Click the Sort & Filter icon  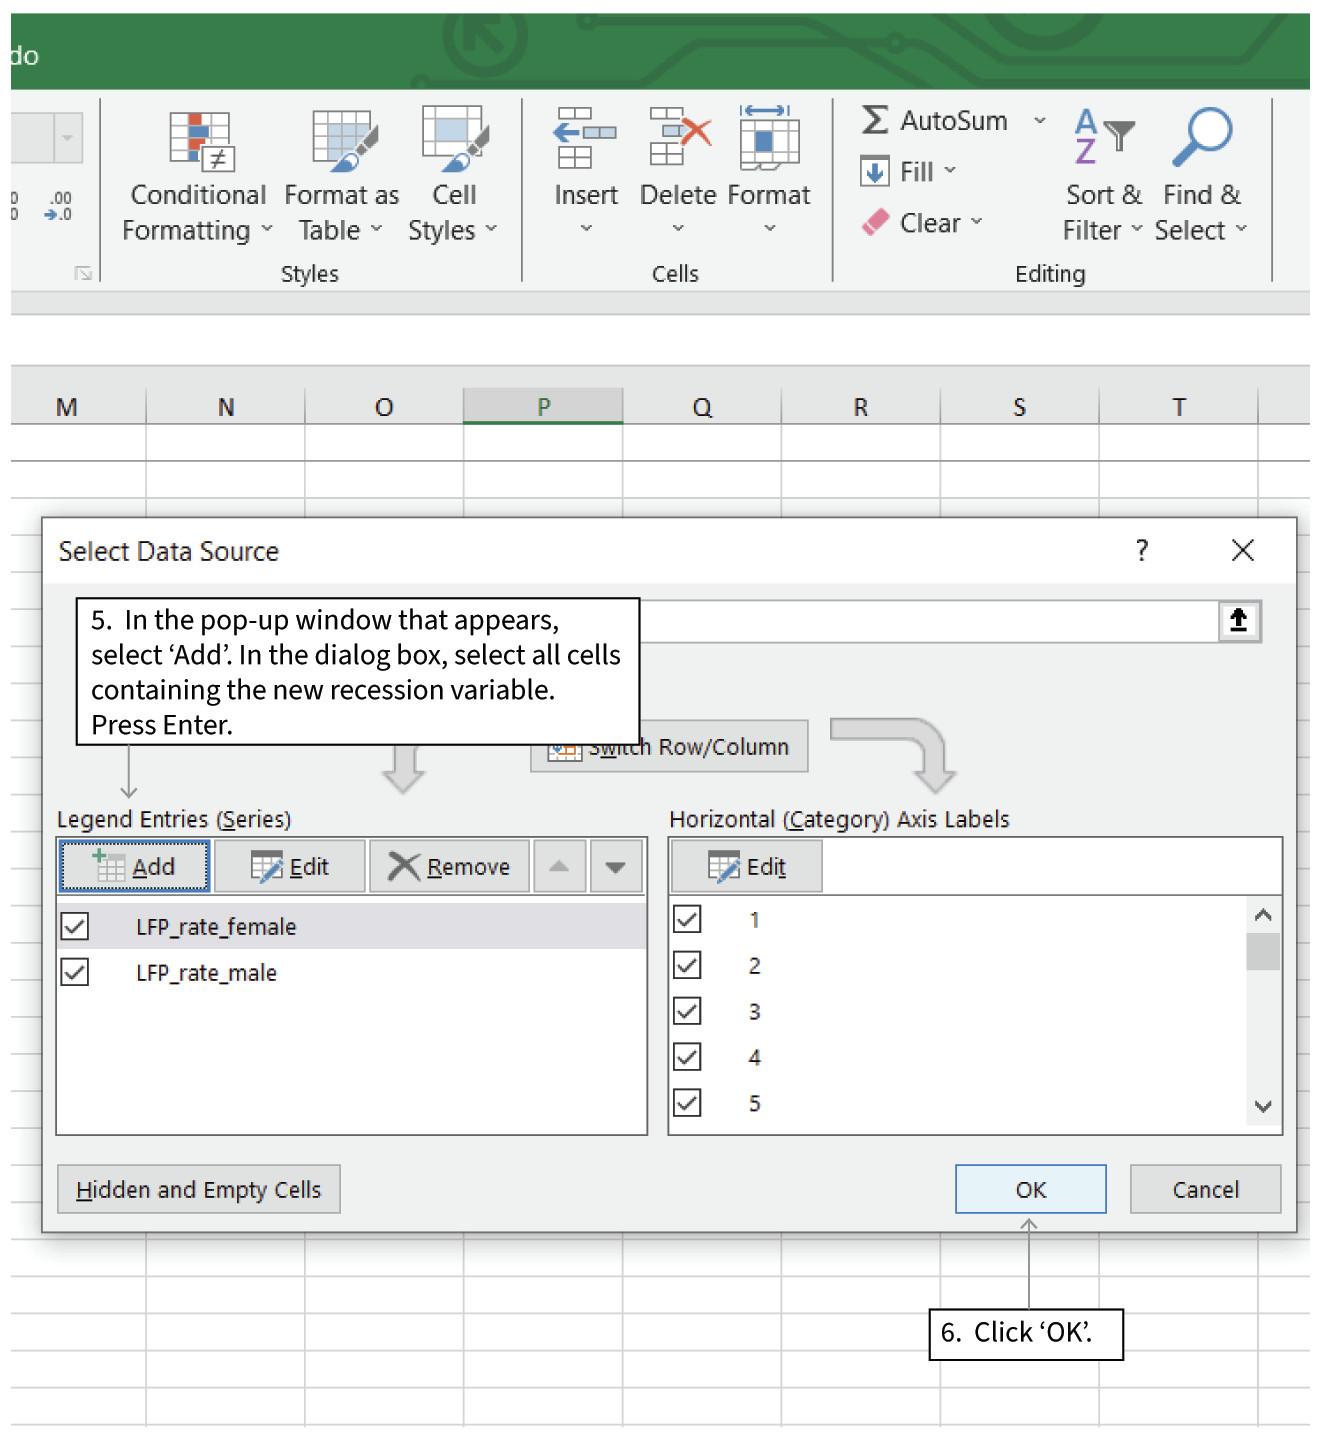click(1103, 137)
